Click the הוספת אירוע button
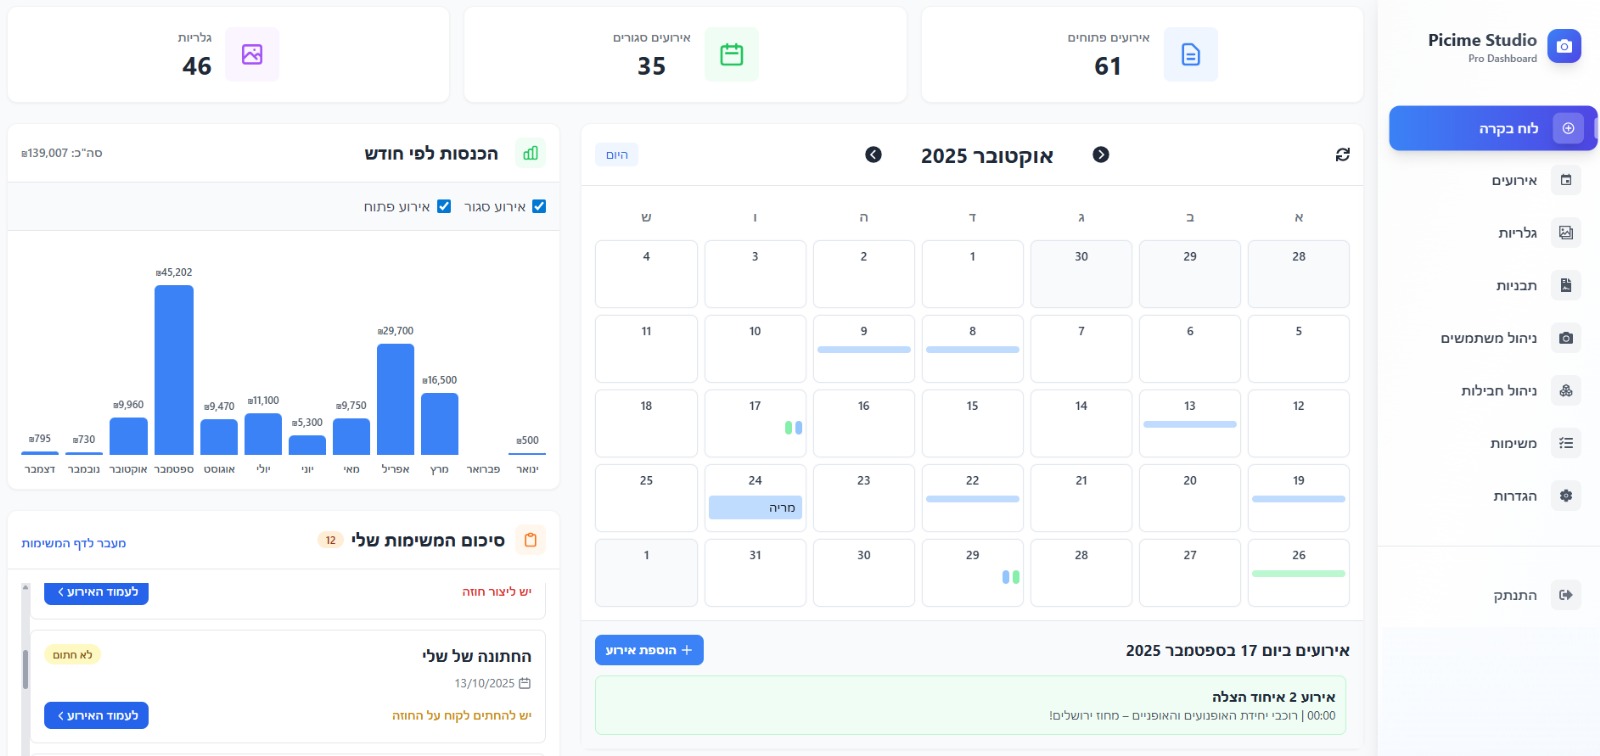The width and height of the screenshot is (1600, 756). point(649,650)
